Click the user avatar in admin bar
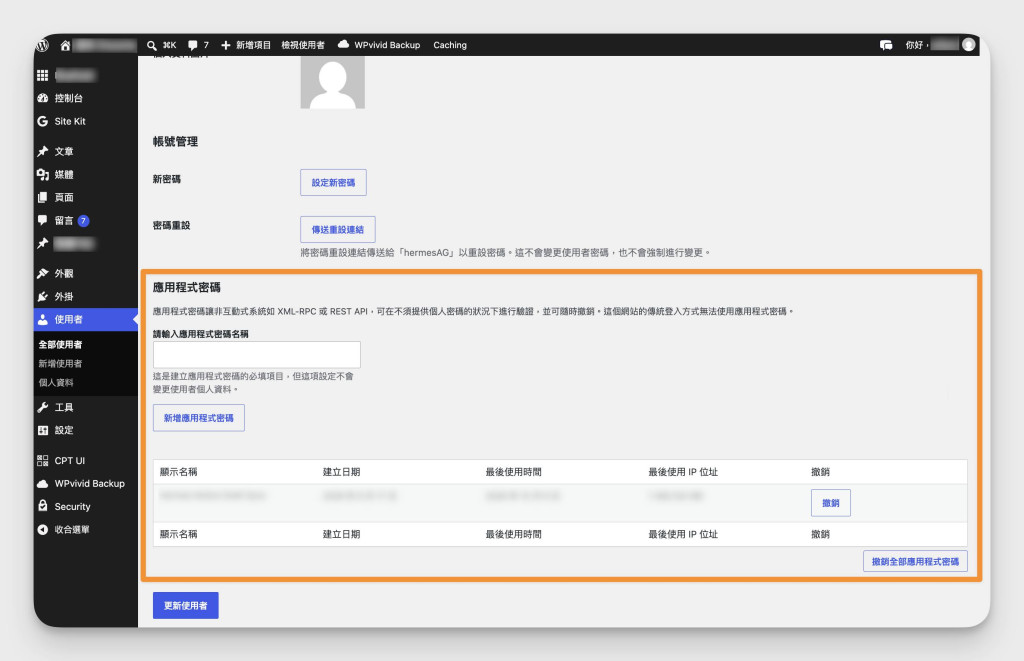The height and width of the screenshot is (661, 1024). 968,44
